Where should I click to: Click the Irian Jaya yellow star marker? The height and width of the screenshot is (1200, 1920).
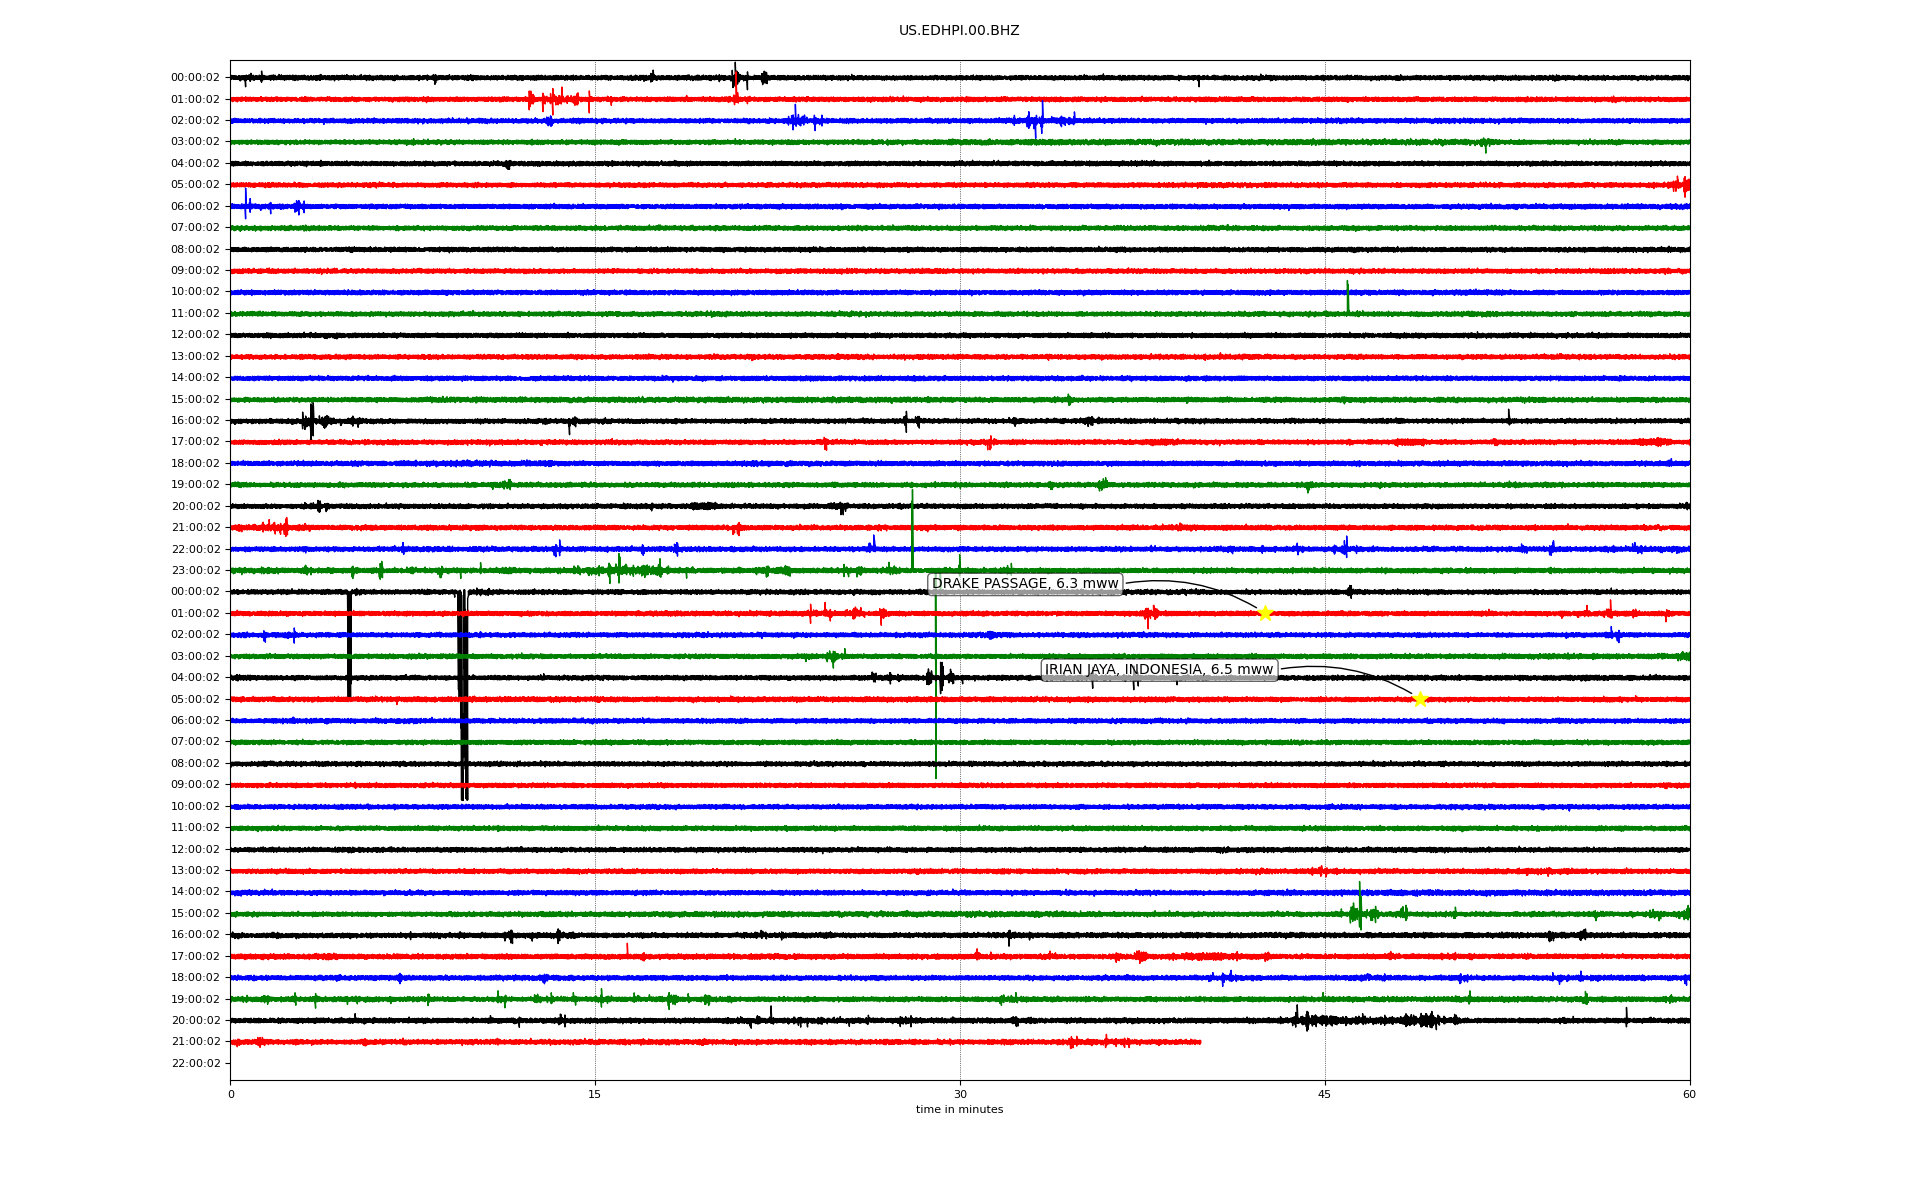tap(1420, 699)
